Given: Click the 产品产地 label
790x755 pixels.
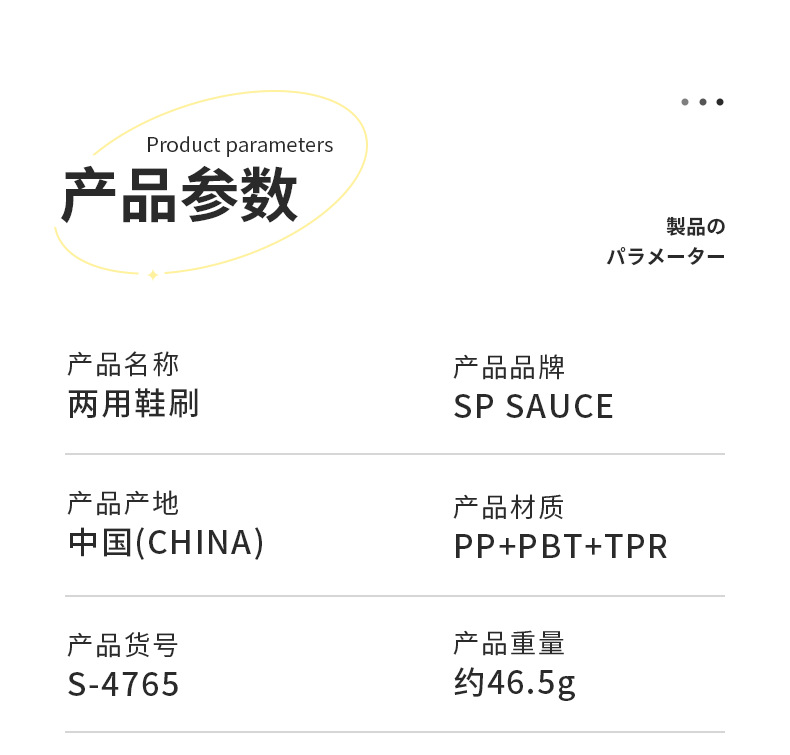Looking at the screenshot, I should [x=123, y=503].
